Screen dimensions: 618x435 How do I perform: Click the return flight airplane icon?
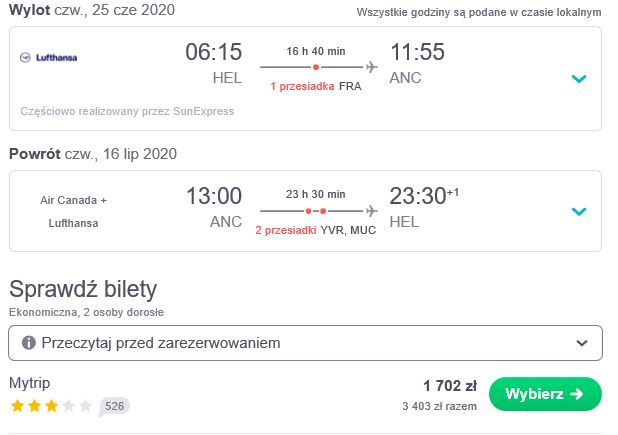pyautogui.click(x=372, y=211)
